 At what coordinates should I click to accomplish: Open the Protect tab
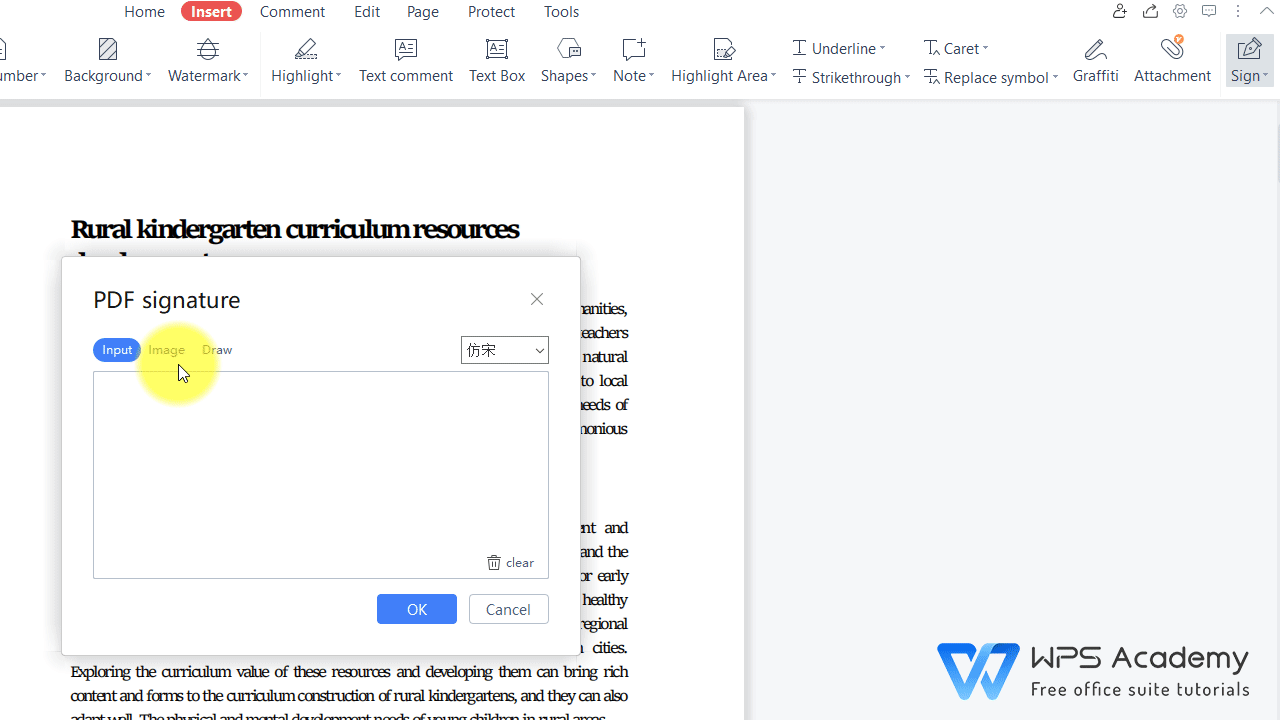491,11
